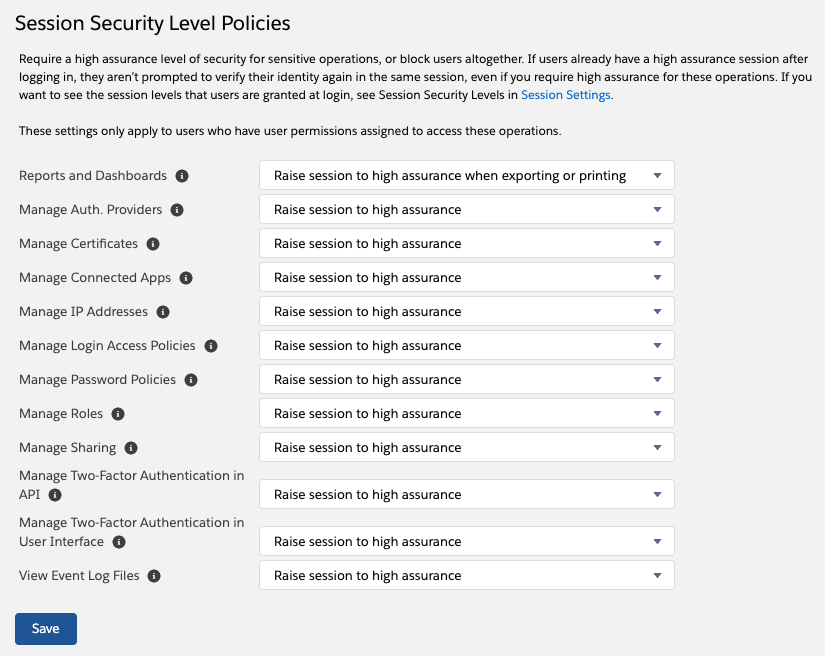Click the info icon beside Reports and Dashboards
The width and height of the screenshot is (825, 656).
point(182,175)
